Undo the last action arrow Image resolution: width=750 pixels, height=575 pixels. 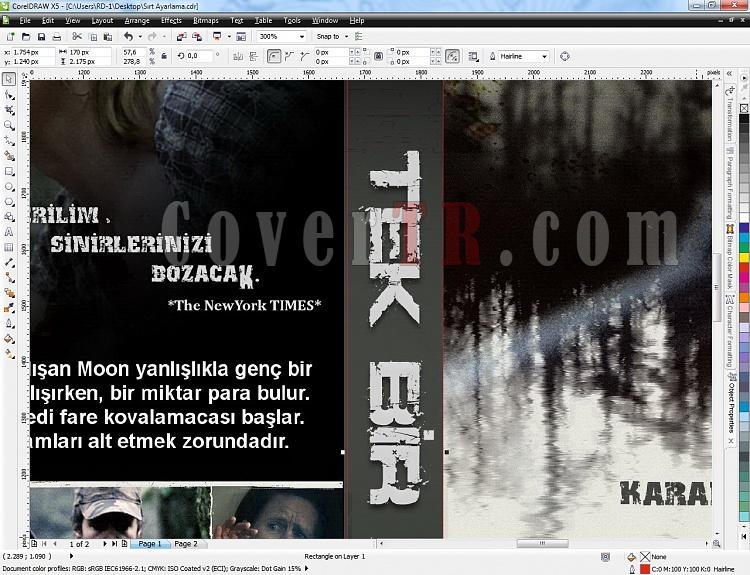click(x=128, y=36)
